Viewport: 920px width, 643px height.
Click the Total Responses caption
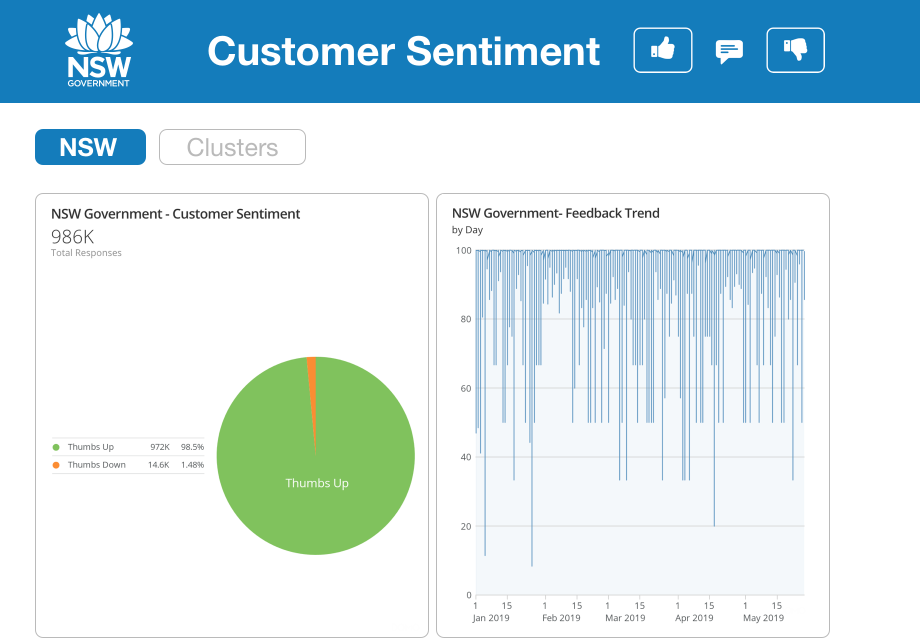click(86, 253)
